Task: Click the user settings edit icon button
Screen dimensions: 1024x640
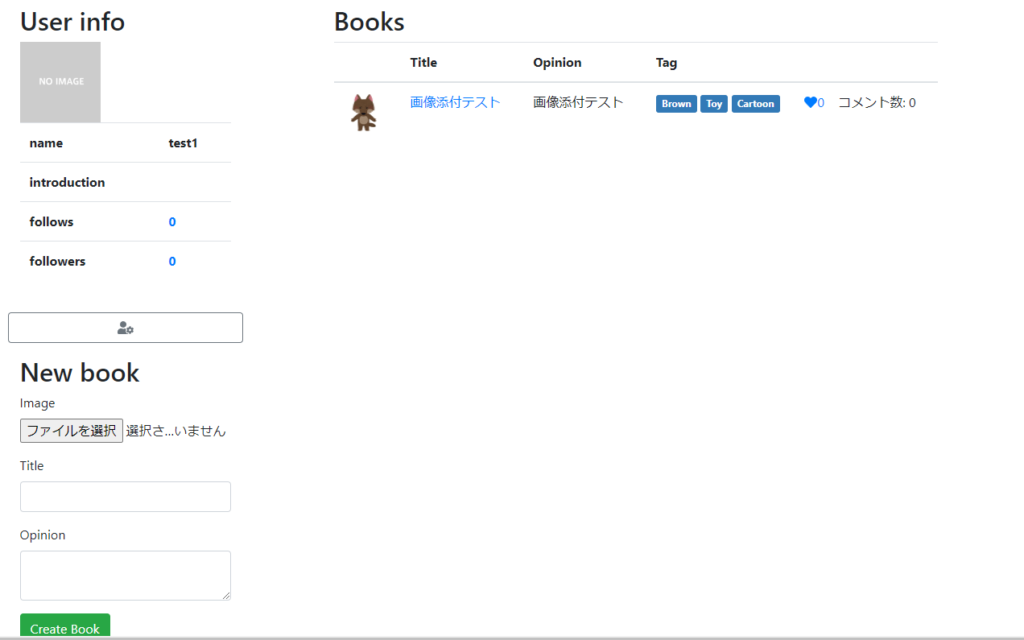Action: tap(125, 327)
